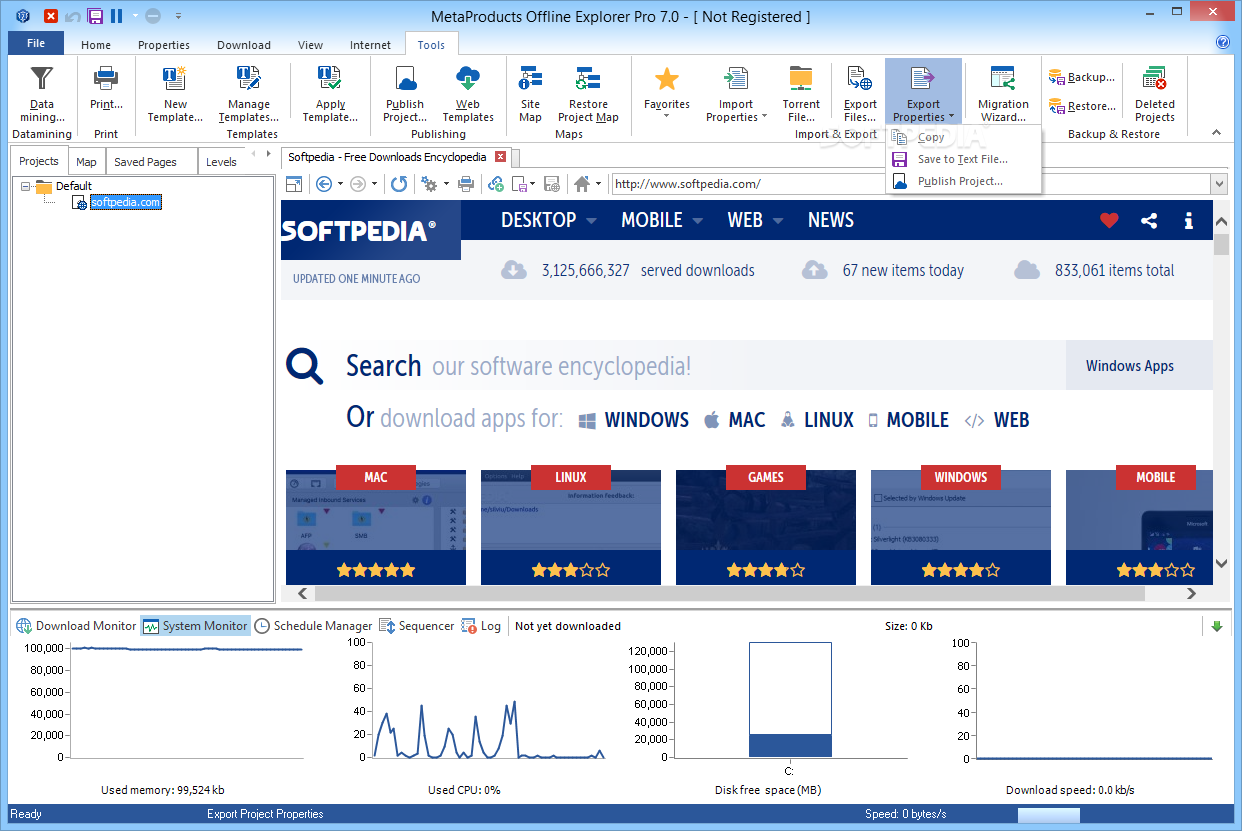Open Publish Project in the ribbon

(x=405, y=93)
